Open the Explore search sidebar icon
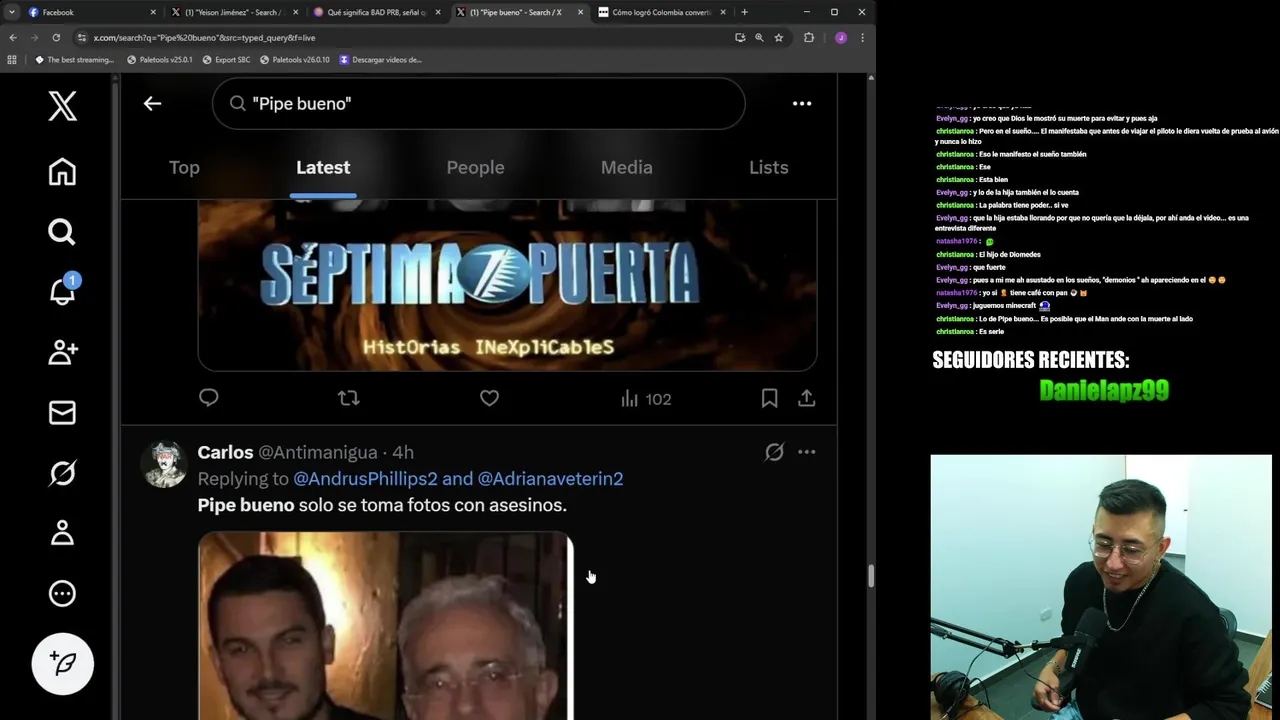Screen dimensions: 1280x720 [62, 232]
